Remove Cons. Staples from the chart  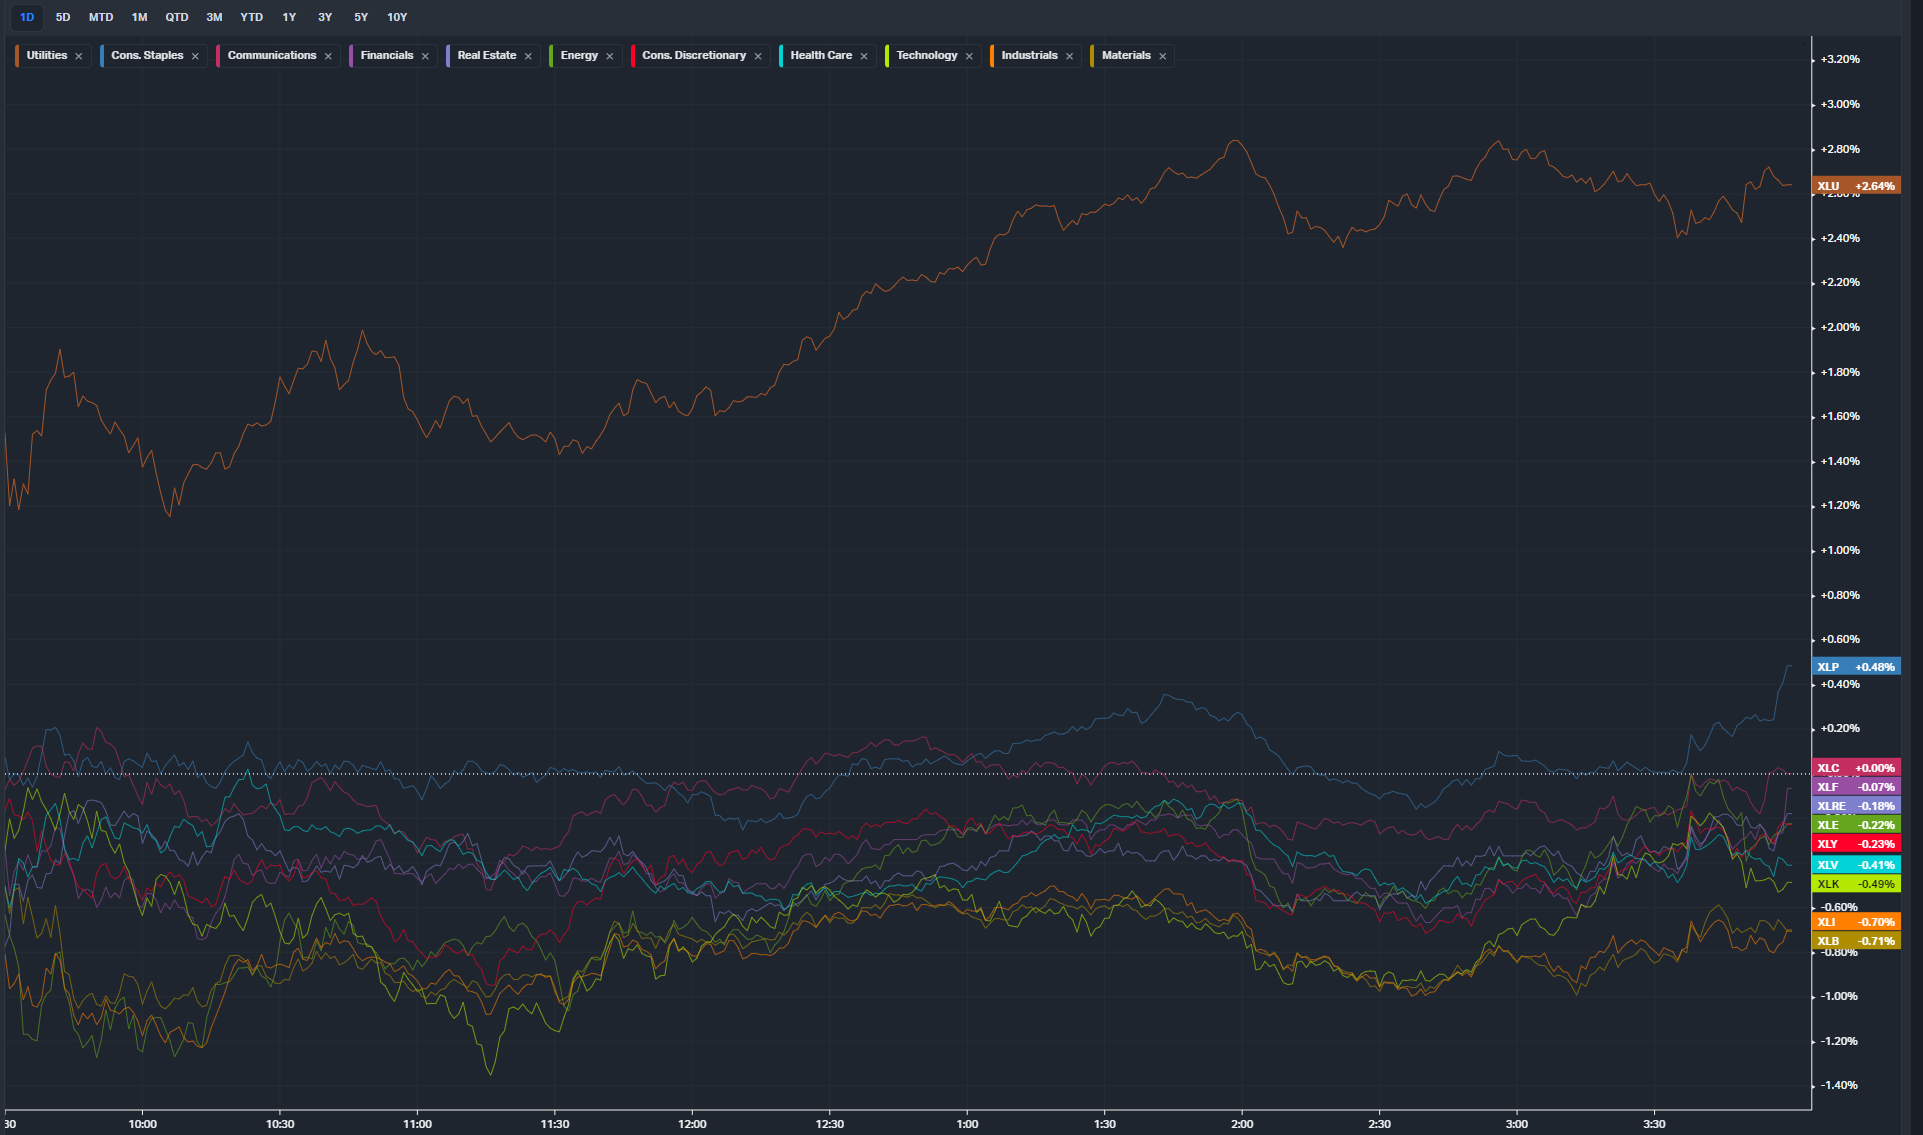(x=195, y=56)
